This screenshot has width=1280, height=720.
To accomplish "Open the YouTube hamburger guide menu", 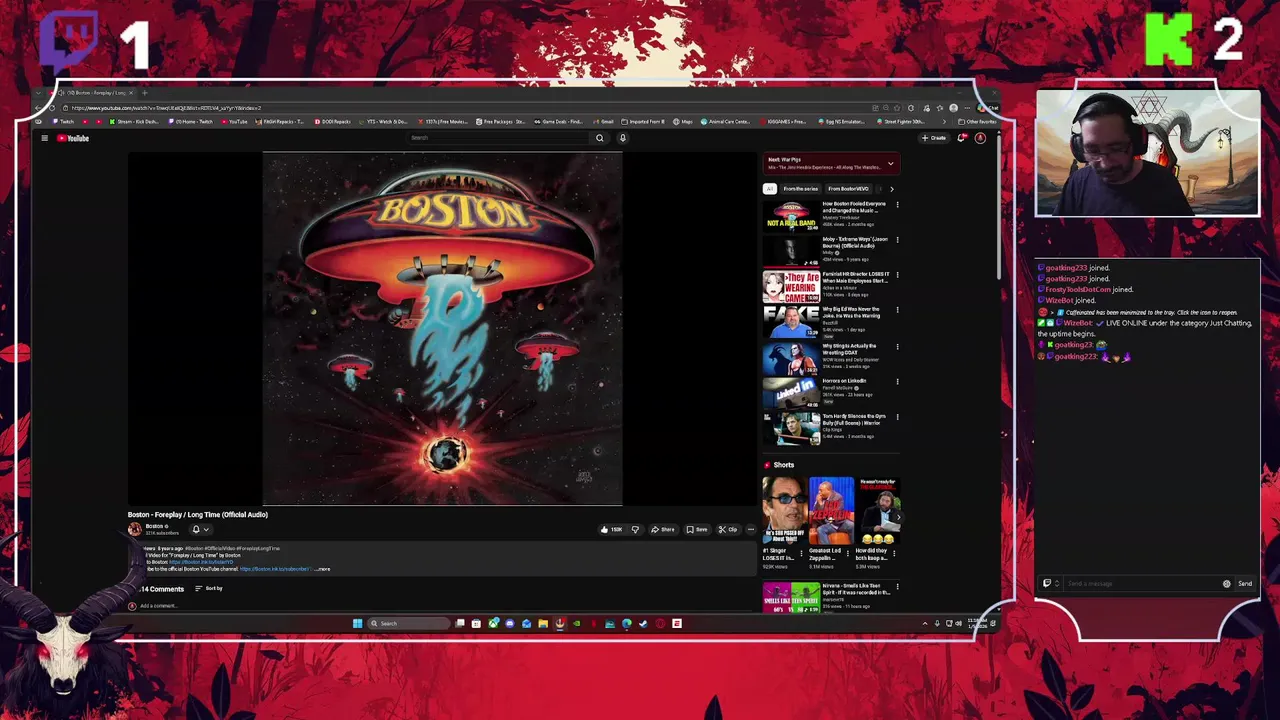I will pos(44,138).
